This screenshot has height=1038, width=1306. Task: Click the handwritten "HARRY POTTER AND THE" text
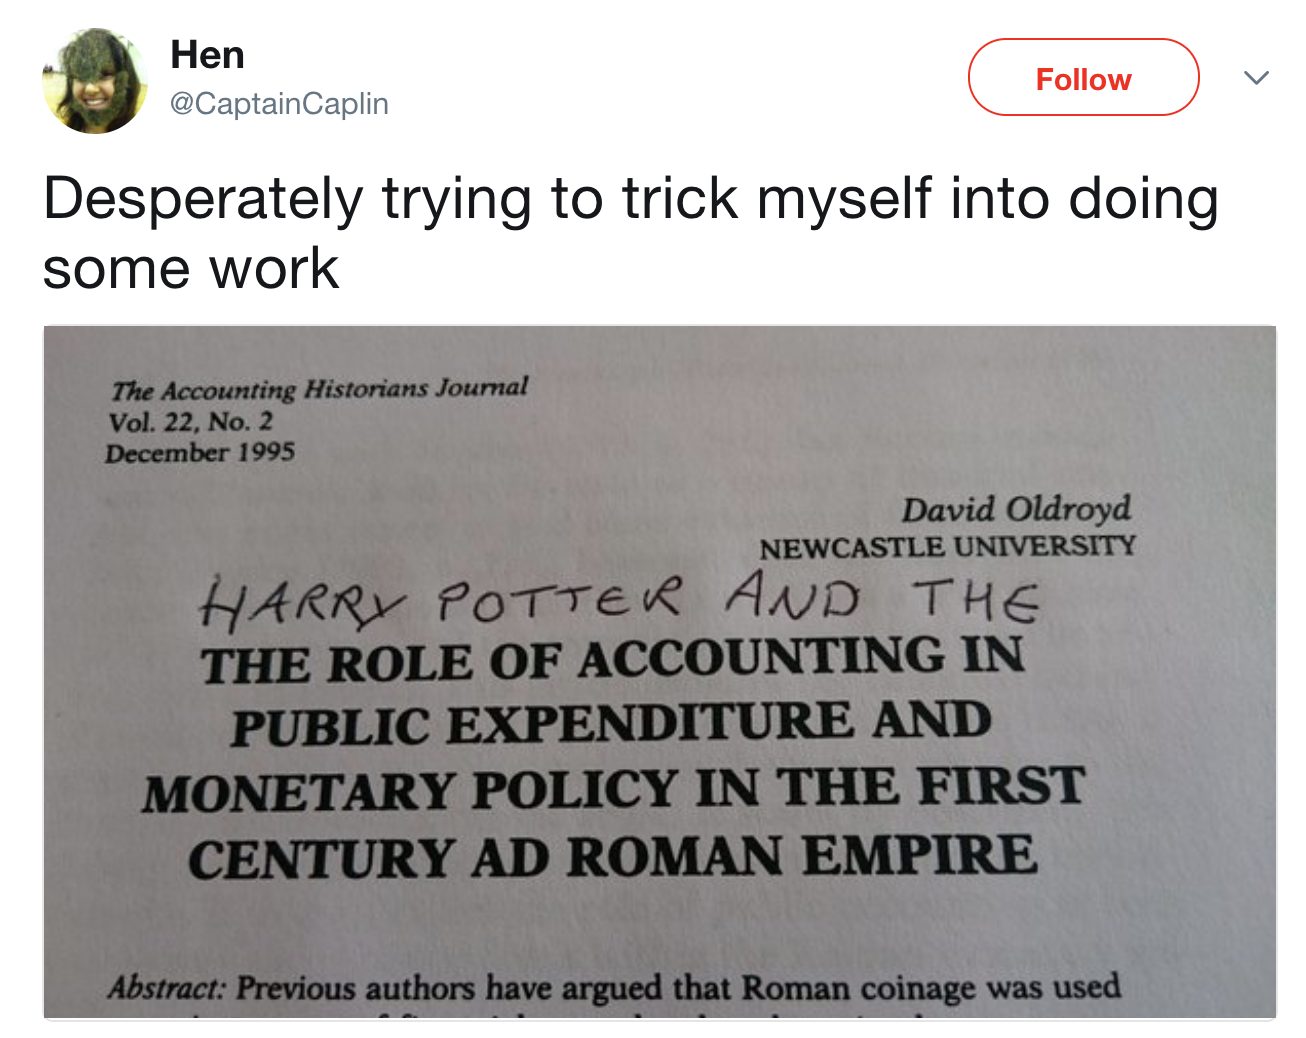click(618, 600)
